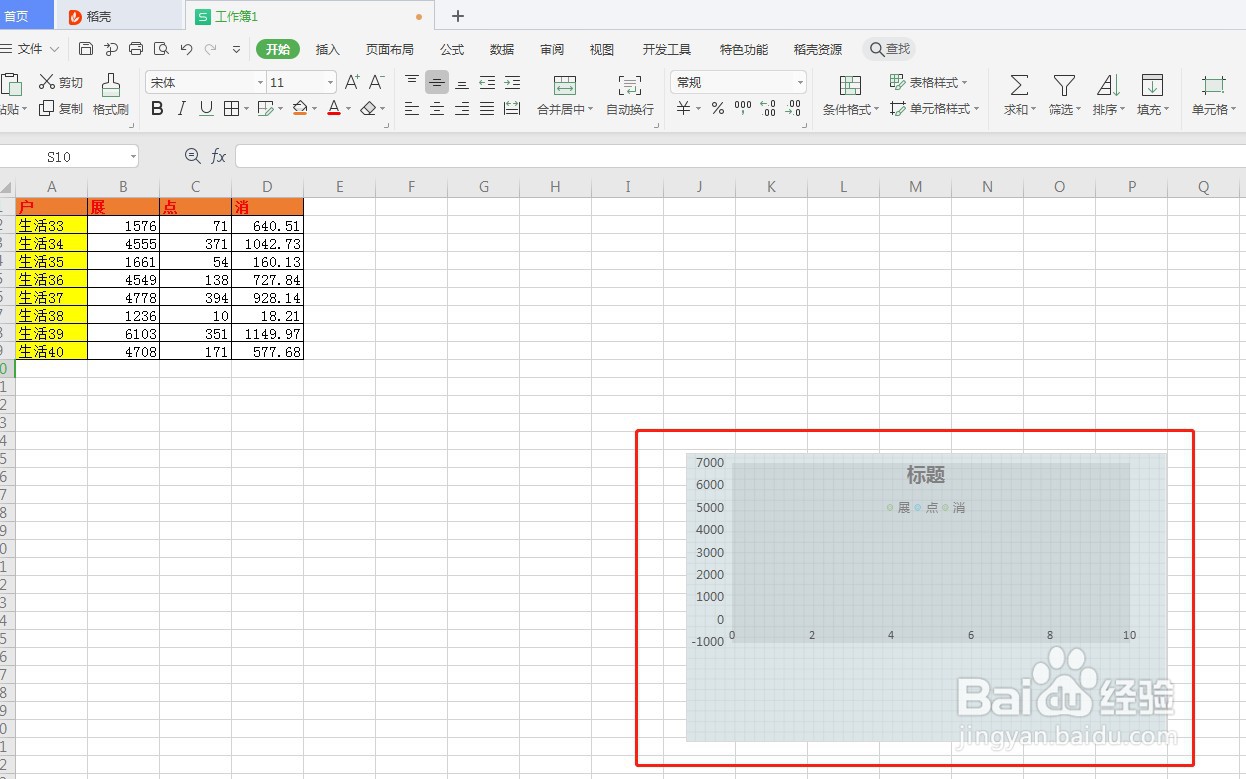Align text to the right

[462, 108]
